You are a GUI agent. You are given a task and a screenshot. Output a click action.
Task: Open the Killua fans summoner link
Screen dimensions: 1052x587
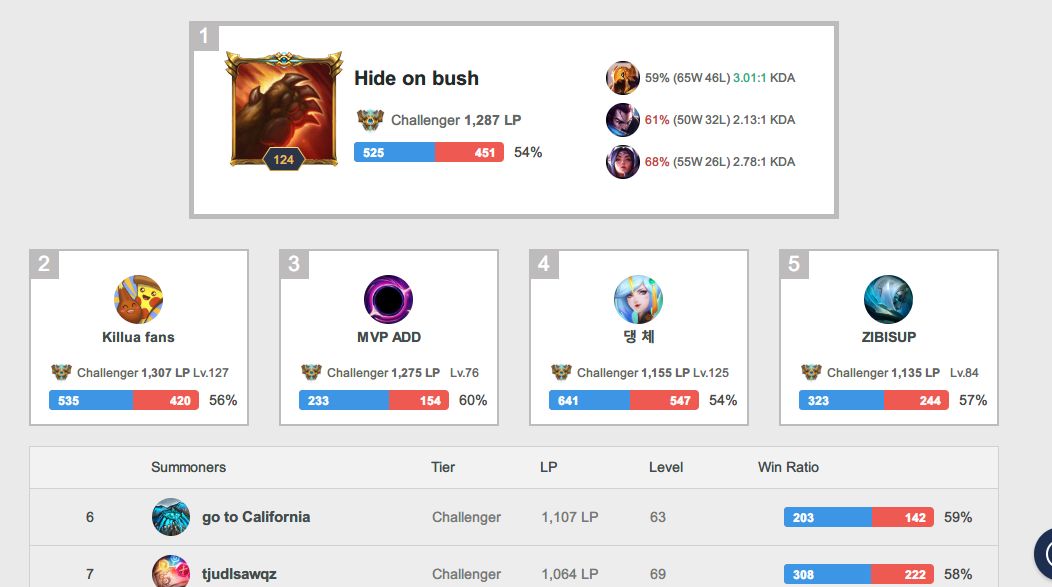click(x=138, y=337)
